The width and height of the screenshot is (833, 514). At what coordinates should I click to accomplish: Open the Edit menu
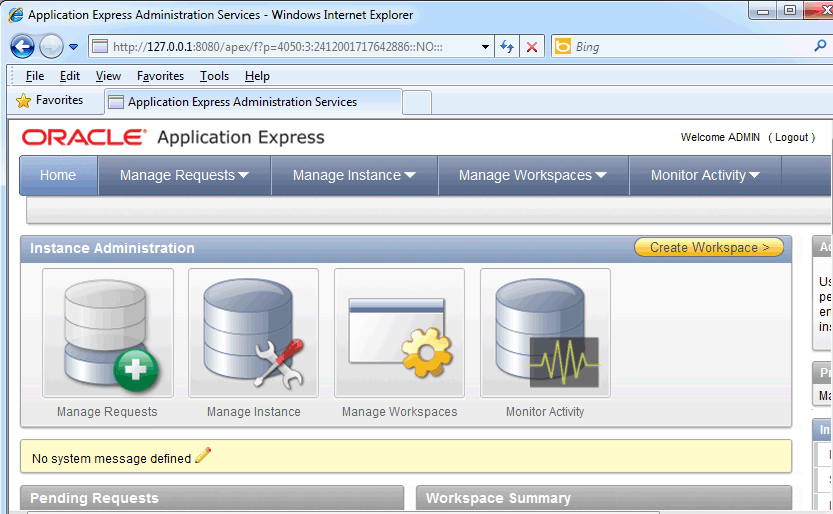70,76
